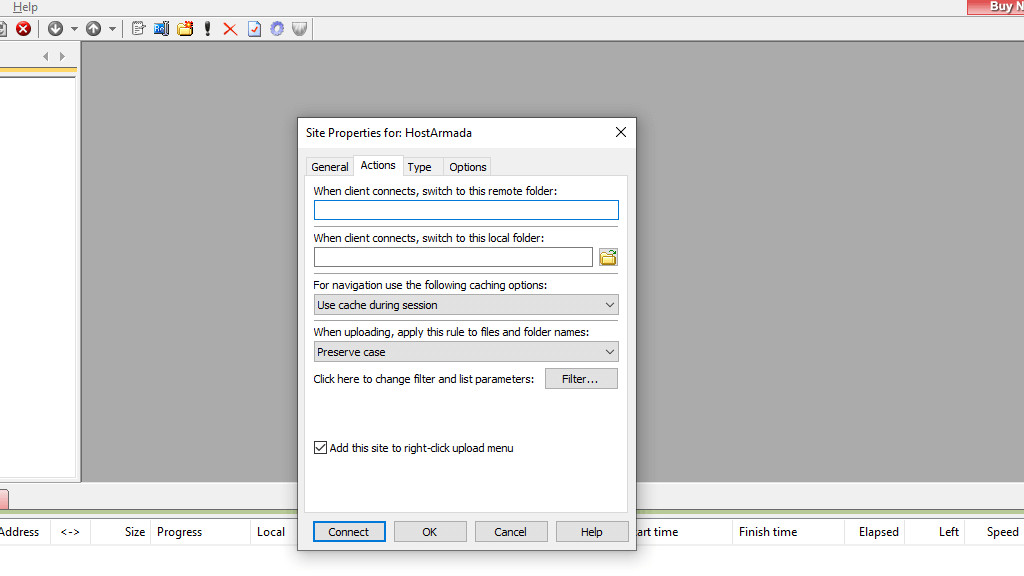The width and height of the screenshot is (1024, 576).
Task: Uncheck Add this site to right-click upload menu
Action: pyautogui.click(x=320, y=447)
